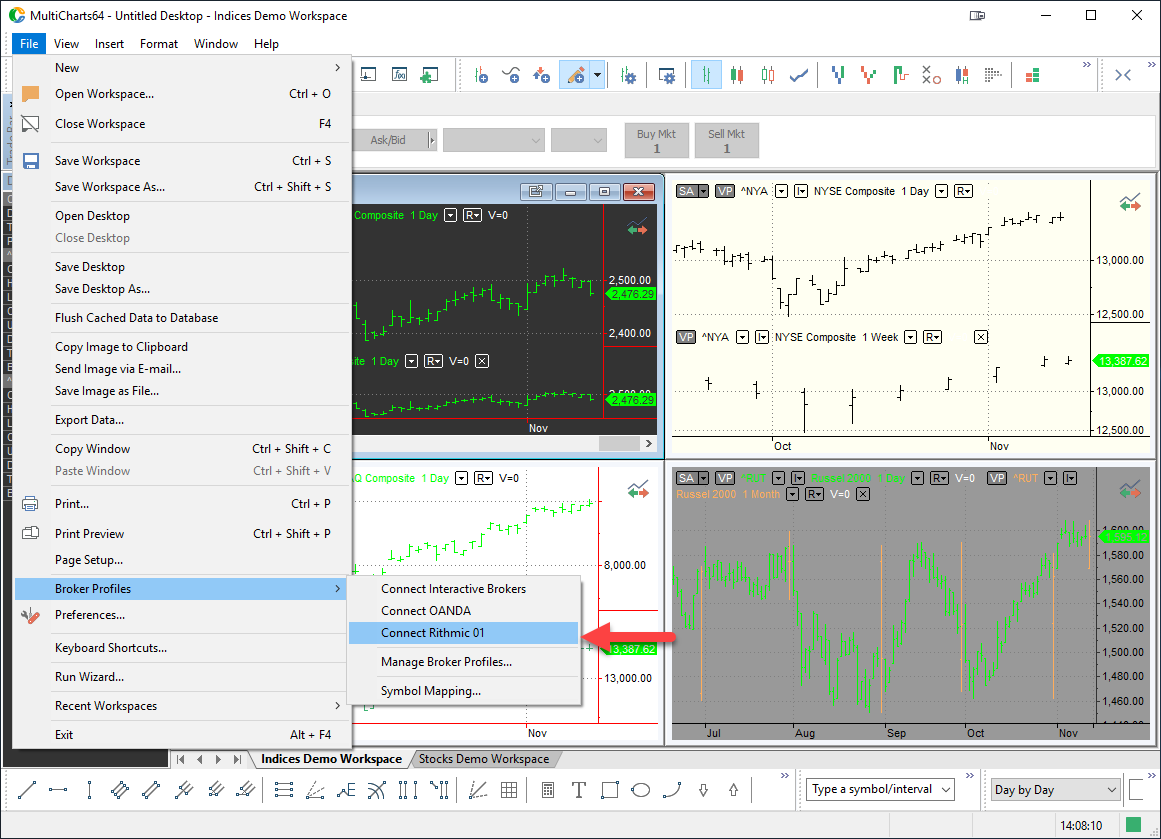
Task: Expand the NYSE Composite 1 Day resolution dropdown
Action: click(942, 191)
